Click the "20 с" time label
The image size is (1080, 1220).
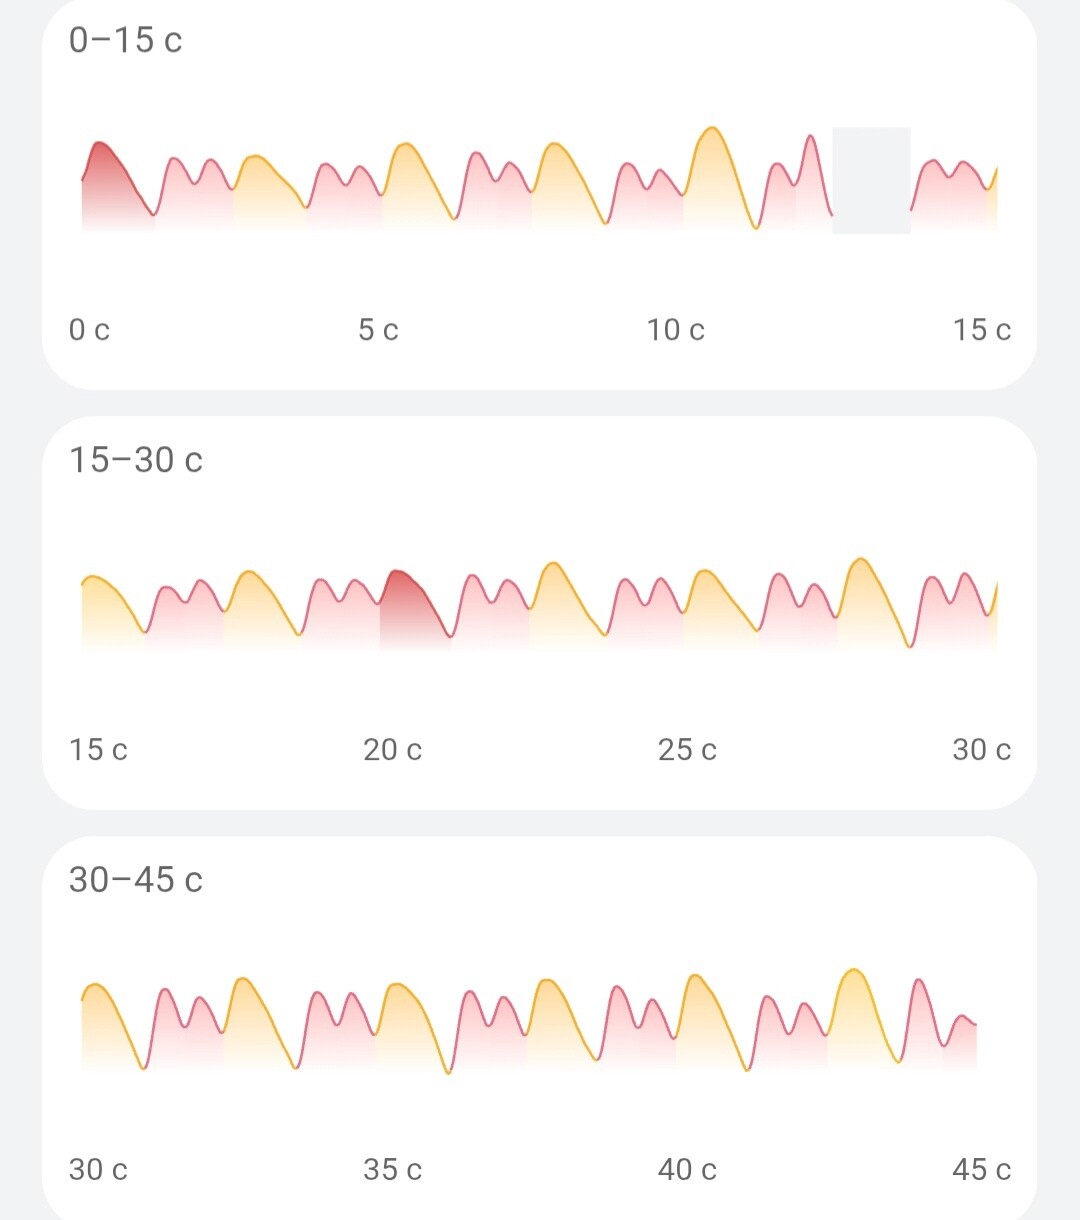coord(392,750)
